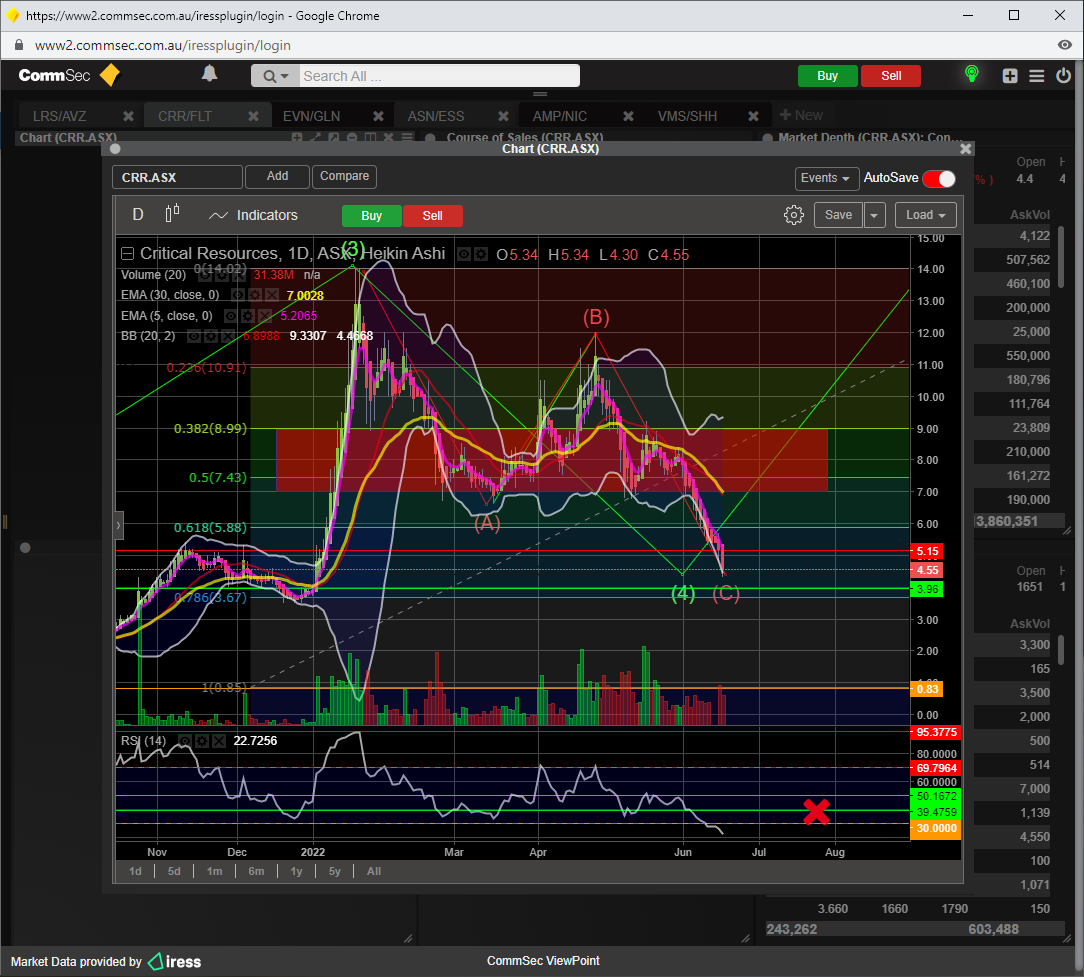This screenshot has width=1084, height=977.
Task: Click the Compare button
Action: click(344, 176)
